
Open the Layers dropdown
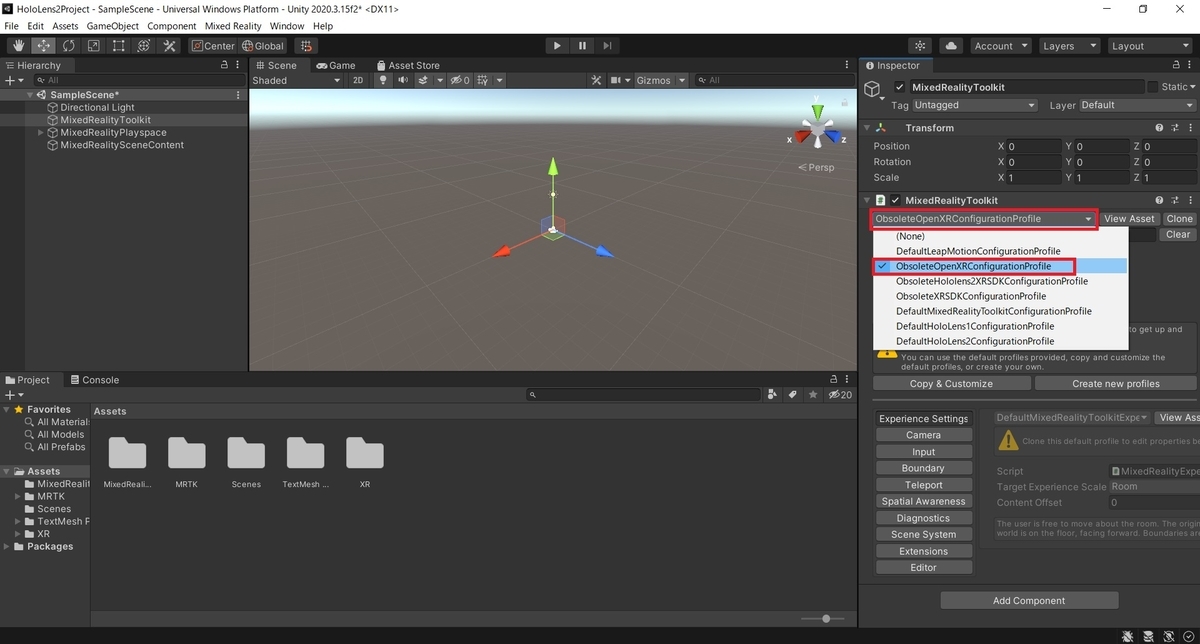(x=1068, y=46)
